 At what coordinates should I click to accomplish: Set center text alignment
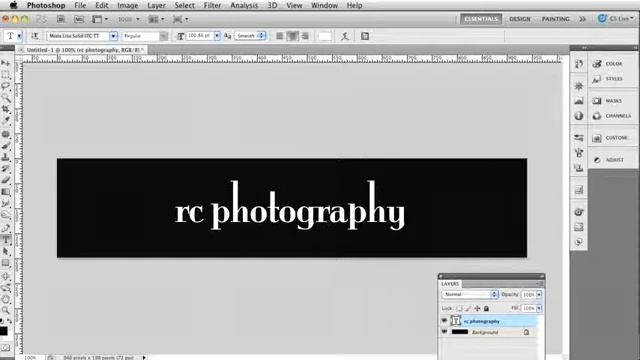click(292, 36)
